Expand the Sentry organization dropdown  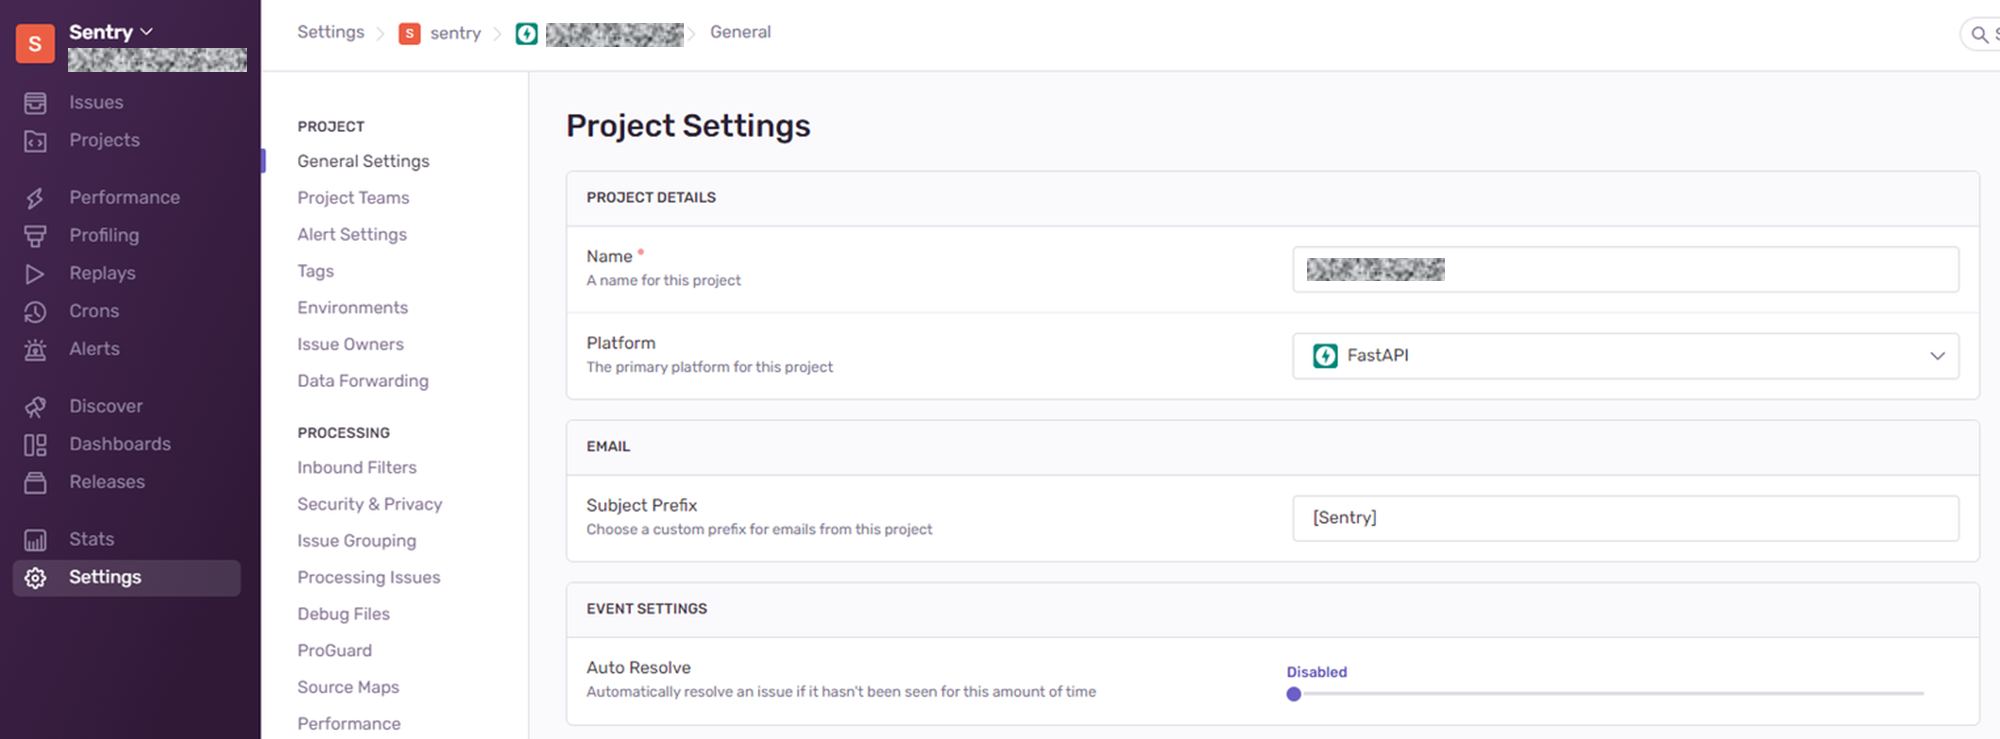[111, 32]
